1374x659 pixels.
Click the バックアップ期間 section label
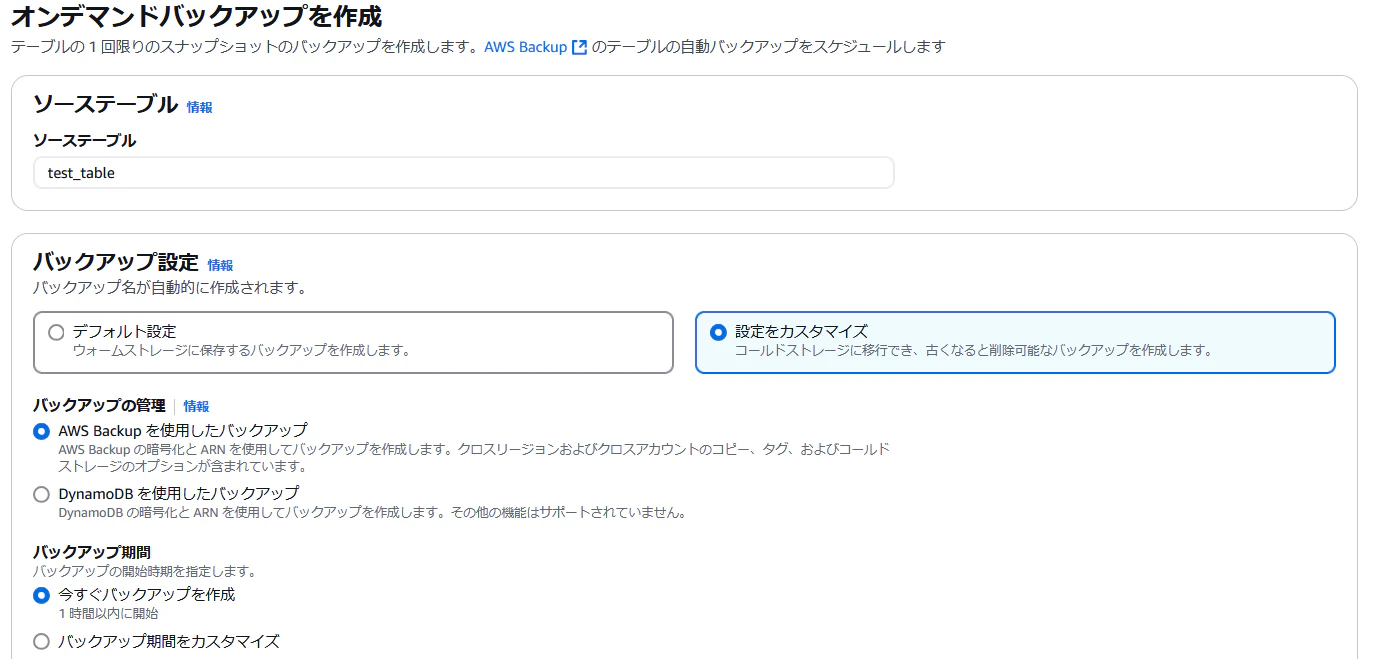[x=92, y=552]
